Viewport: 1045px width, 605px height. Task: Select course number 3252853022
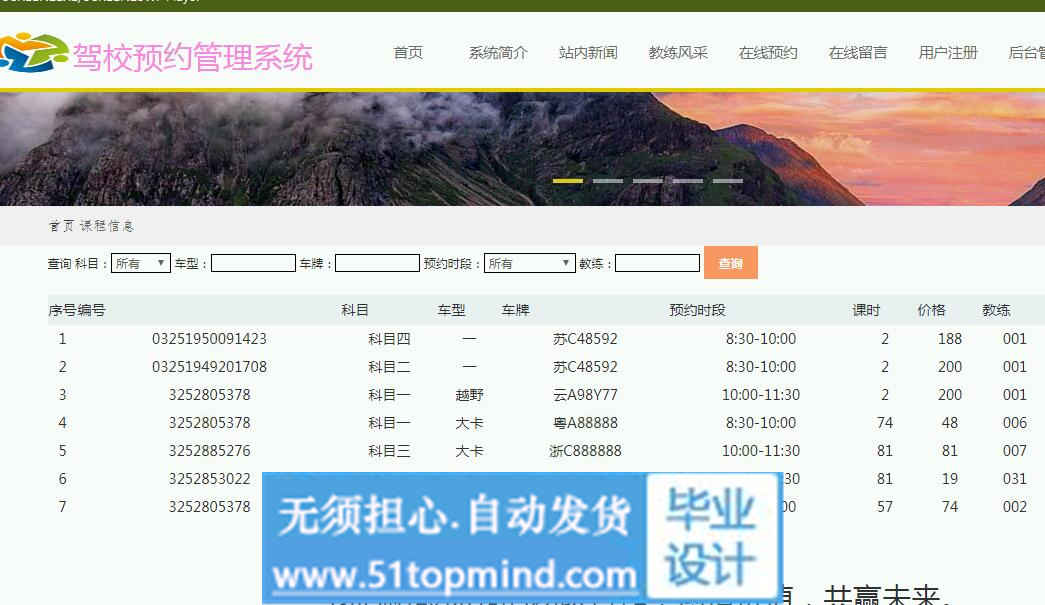[x=209, y=478]
